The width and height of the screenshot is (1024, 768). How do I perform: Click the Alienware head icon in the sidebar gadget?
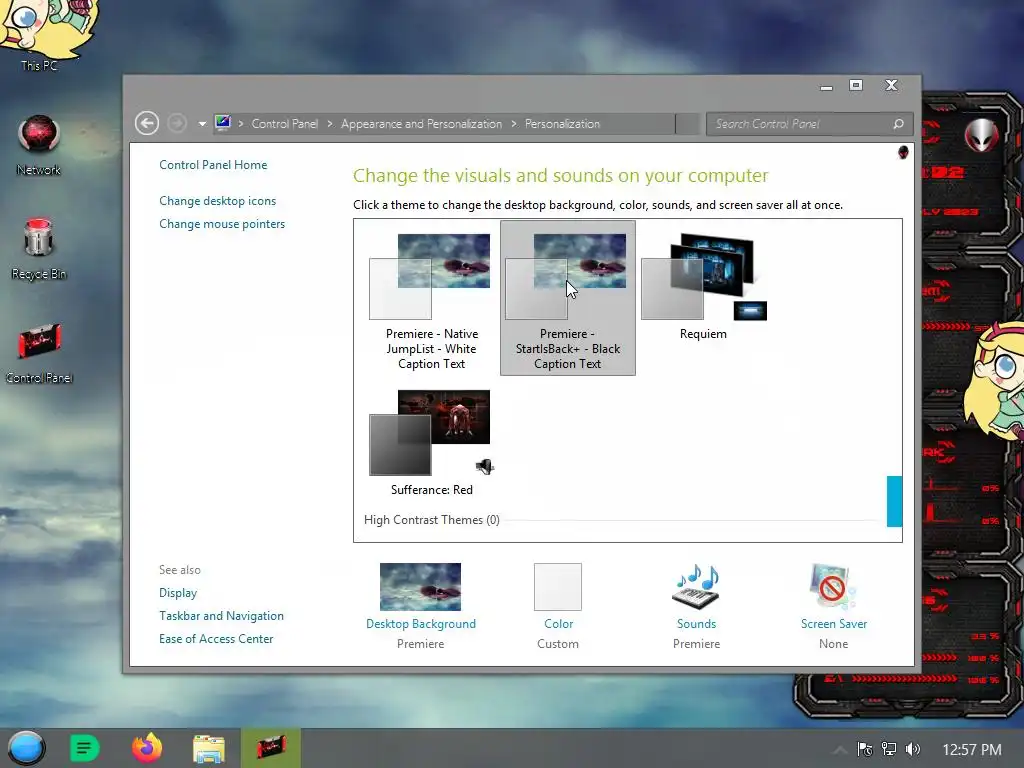980,135
